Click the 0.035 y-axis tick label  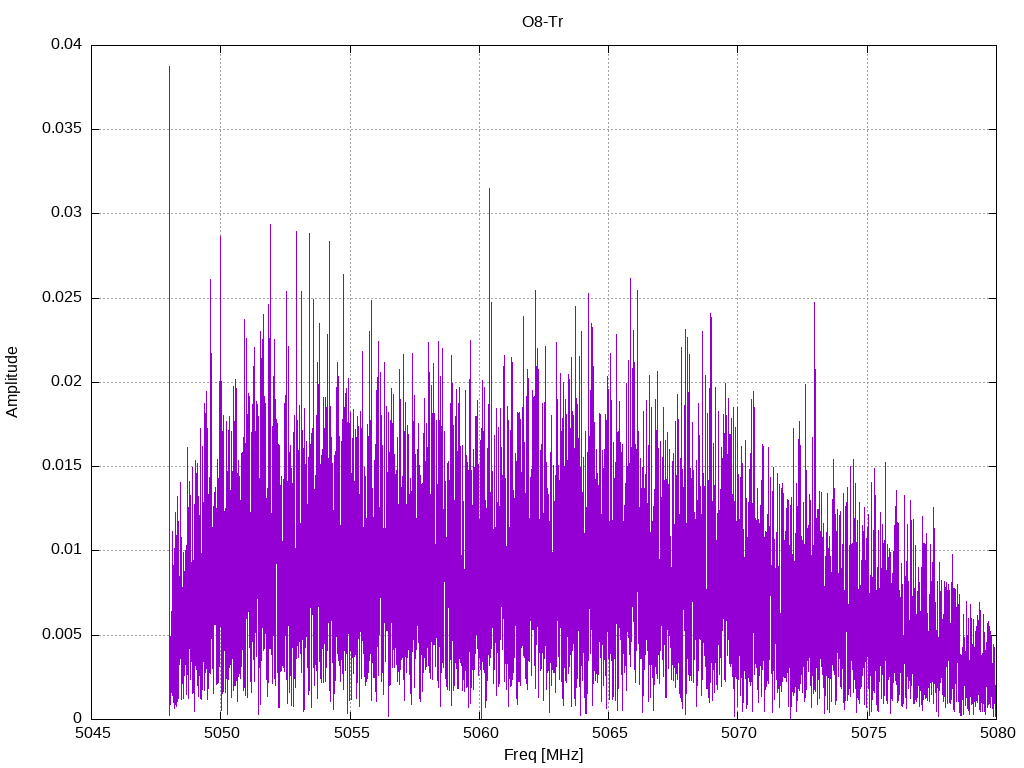pyautogui.click(x=62, y=128)
